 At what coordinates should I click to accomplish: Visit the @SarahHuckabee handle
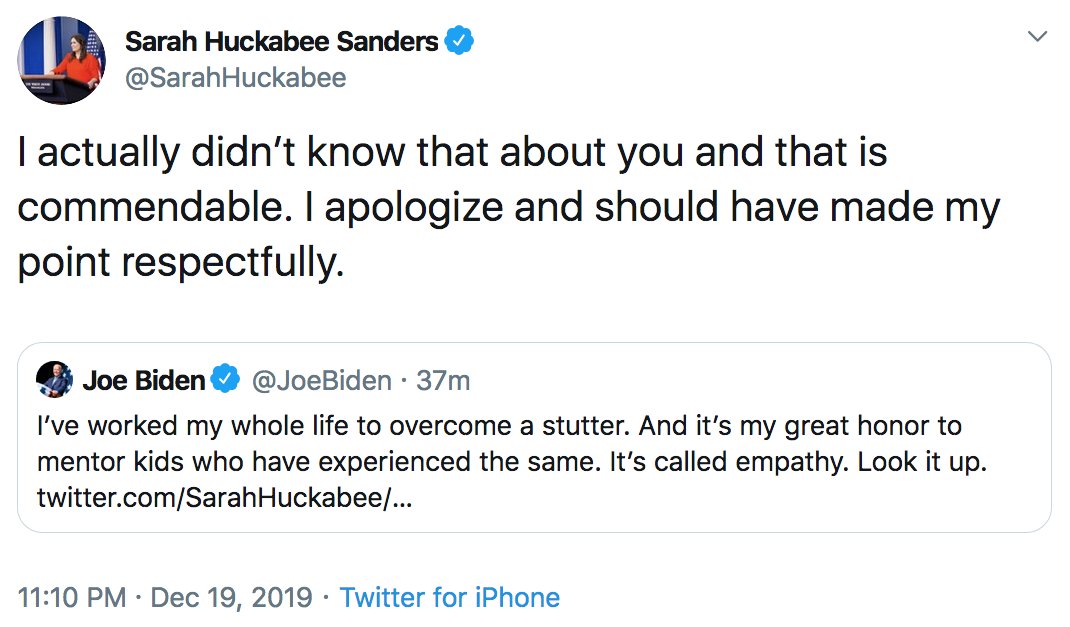[235, 78]
